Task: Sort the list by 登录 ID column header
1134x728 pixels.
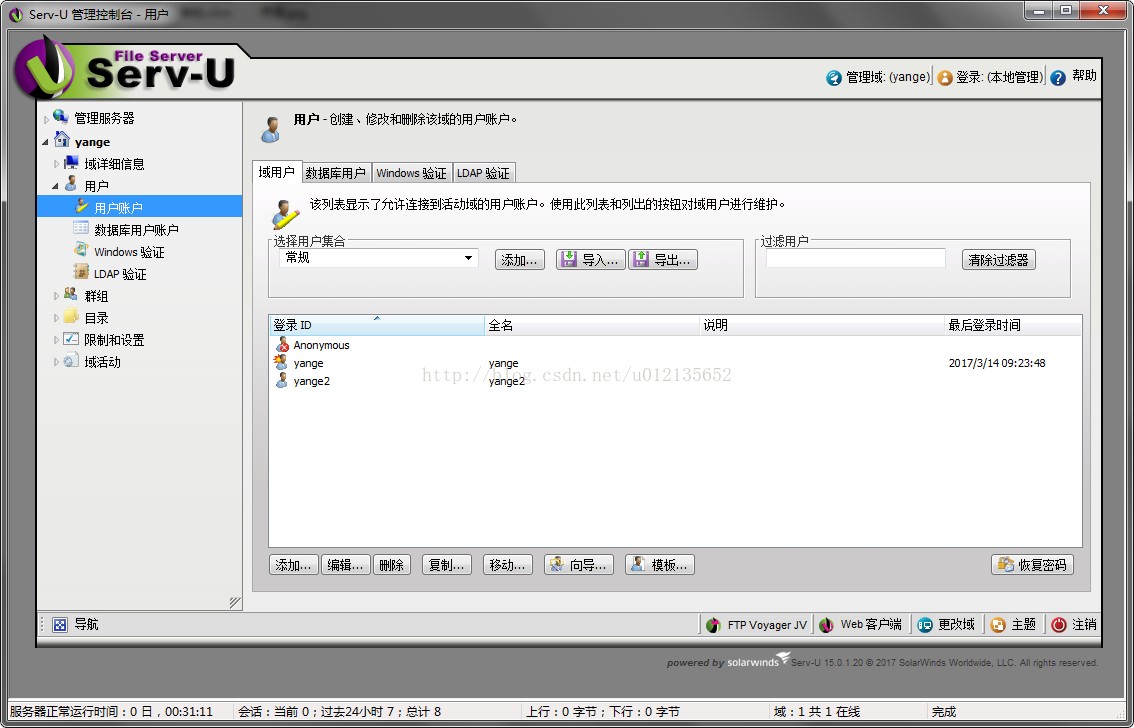Action: pos(376,325)
